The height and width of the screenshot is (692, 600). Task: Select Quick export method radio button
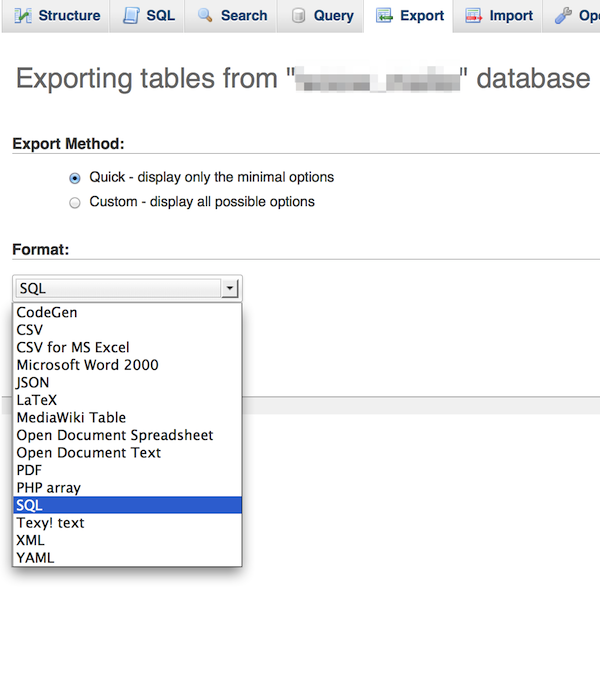(75, 178)
